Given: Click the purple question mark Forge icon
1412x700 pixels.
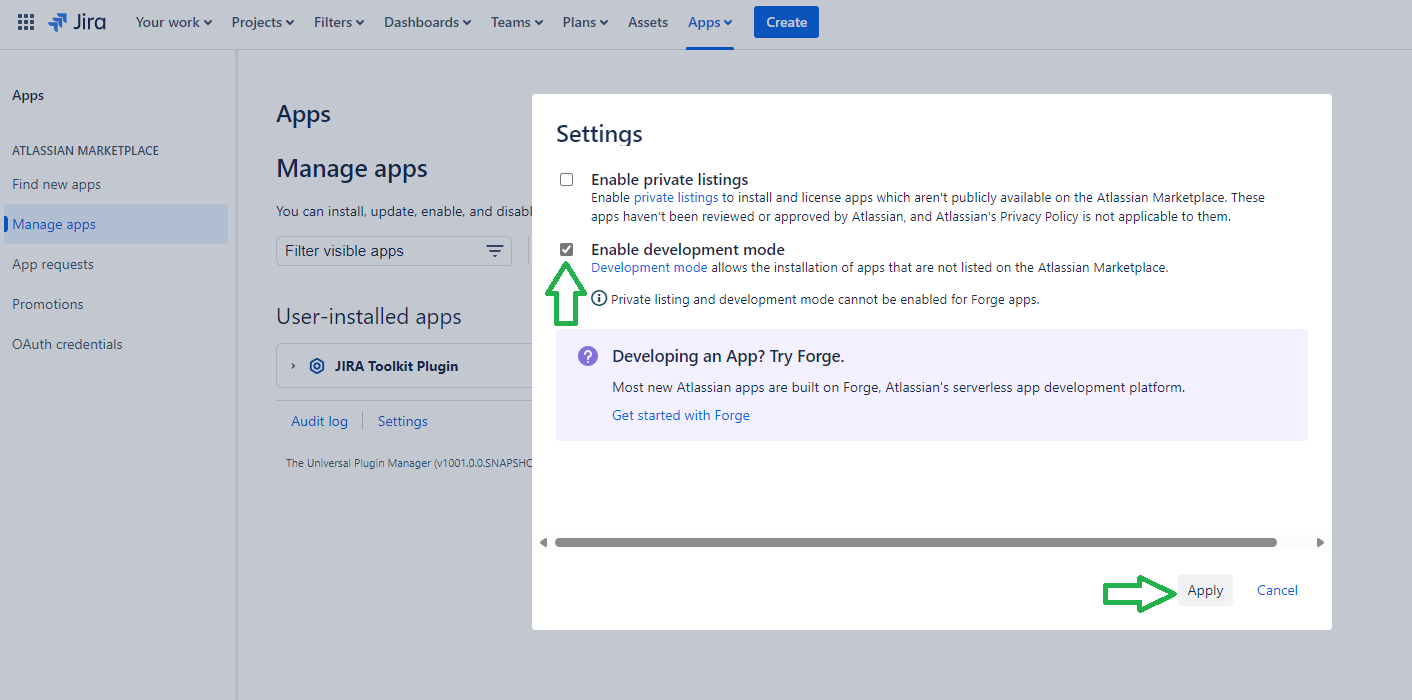Looking at the screenshot, I should 588,356.
